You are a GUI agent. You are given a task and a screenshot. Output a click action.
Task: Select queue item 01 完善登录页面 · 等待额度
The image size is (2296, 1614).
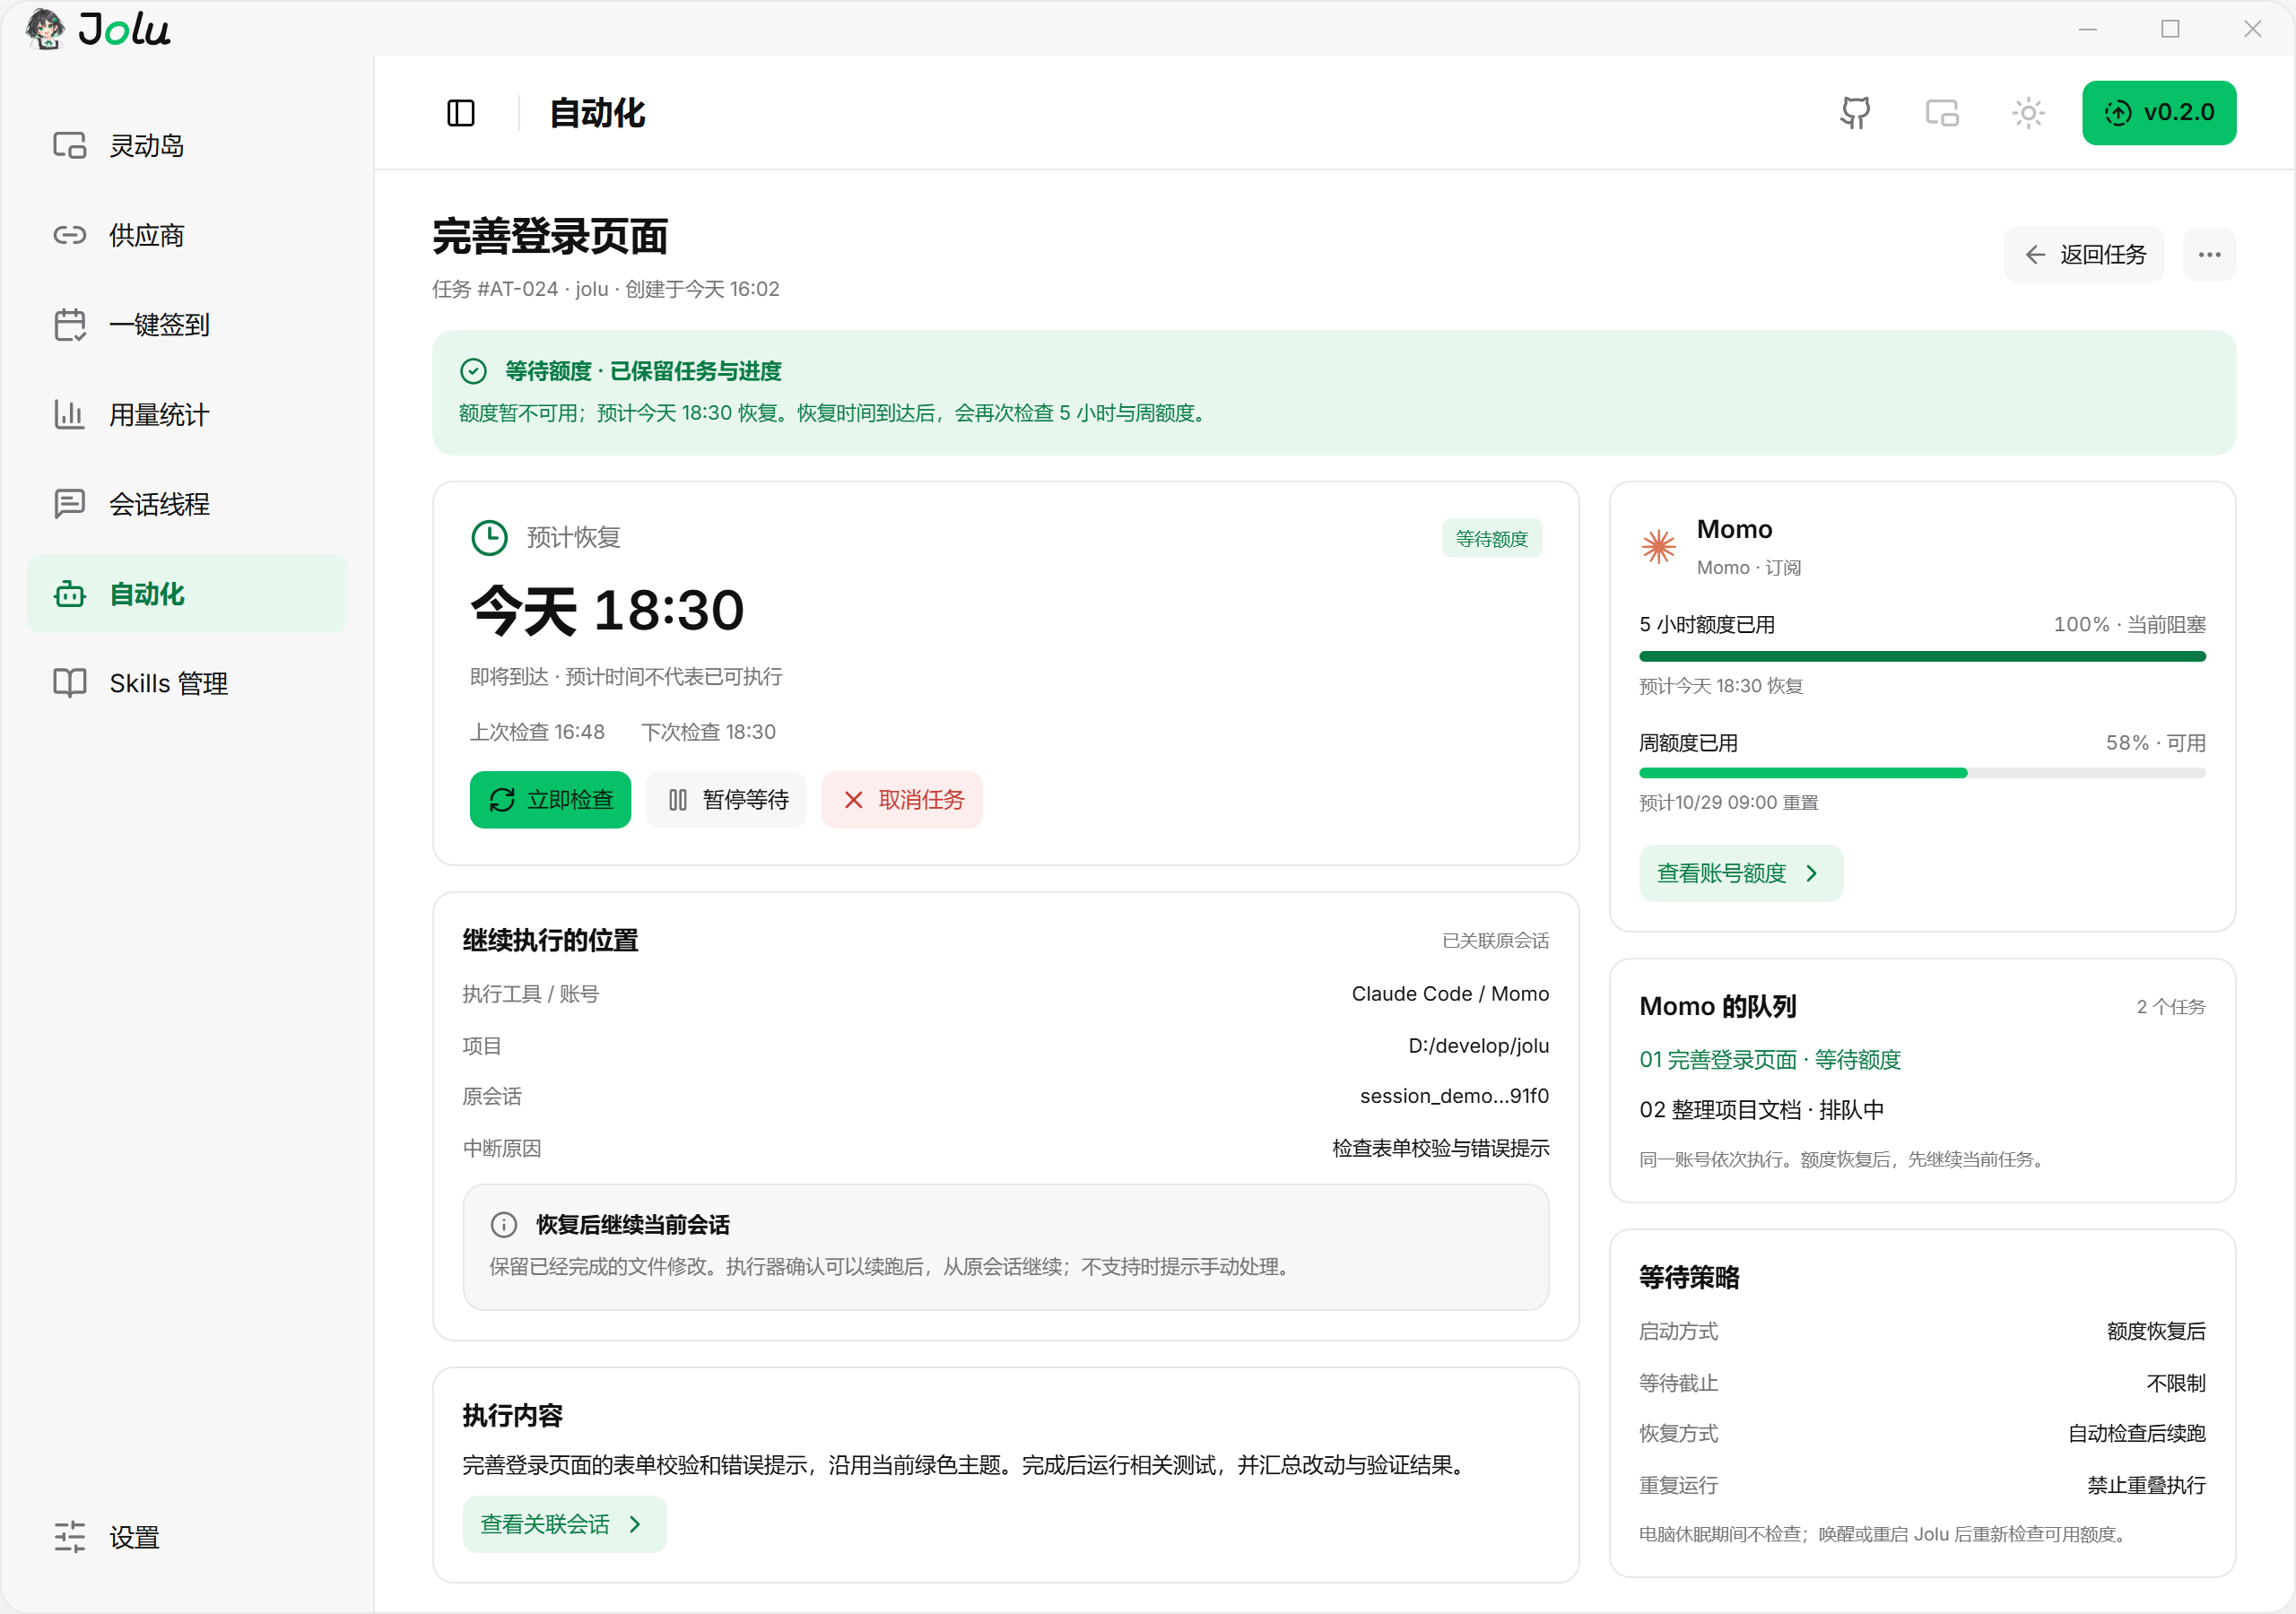point(1770,1060)
